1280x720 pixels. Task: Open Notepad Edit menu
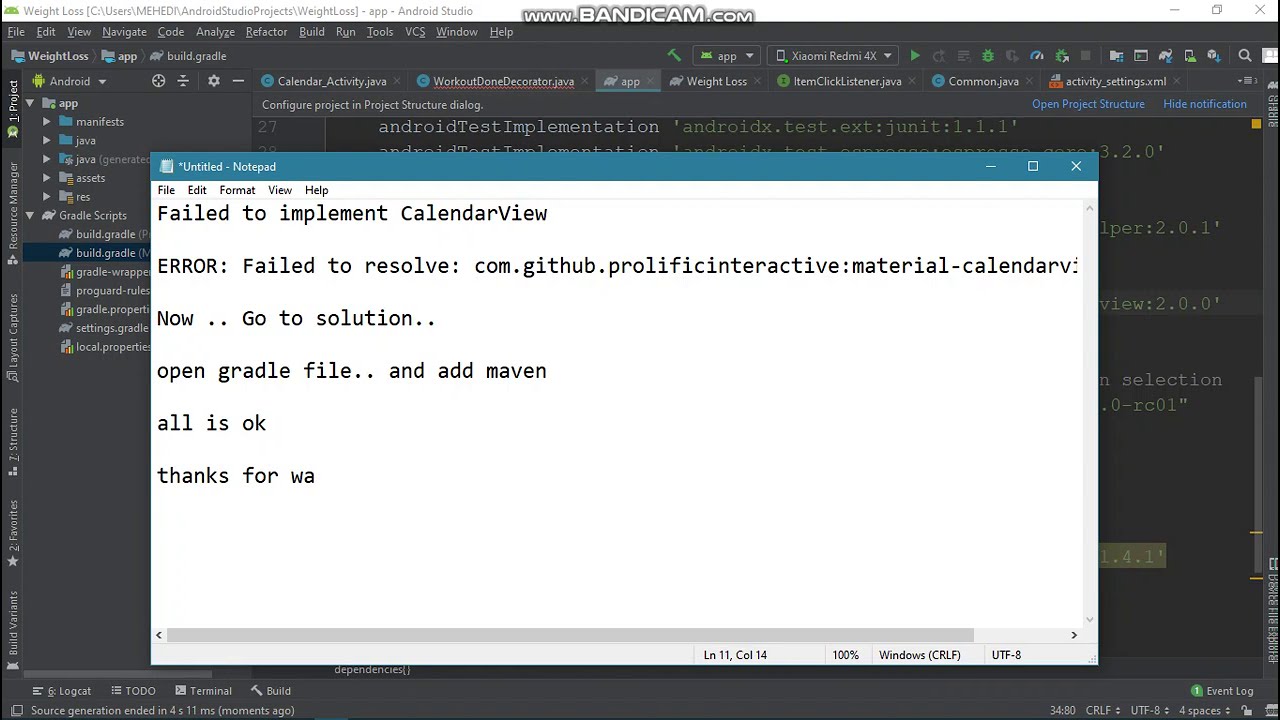tap(197, 190)
